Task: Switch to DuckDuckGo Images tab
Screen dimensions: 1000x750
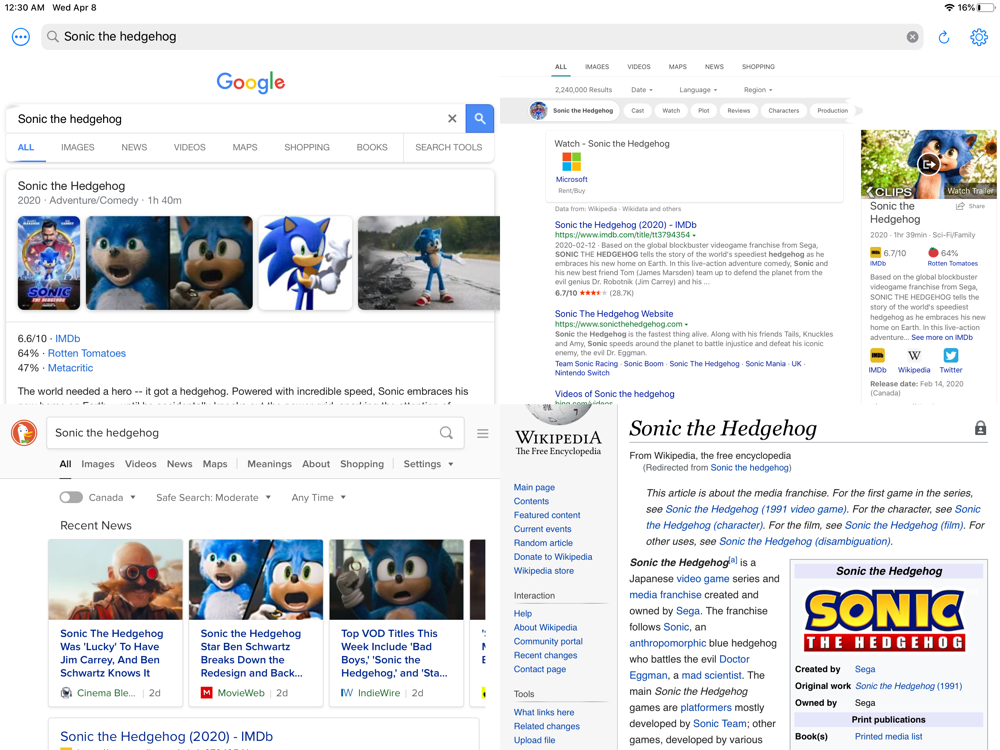Action: (x=98, y=464)
